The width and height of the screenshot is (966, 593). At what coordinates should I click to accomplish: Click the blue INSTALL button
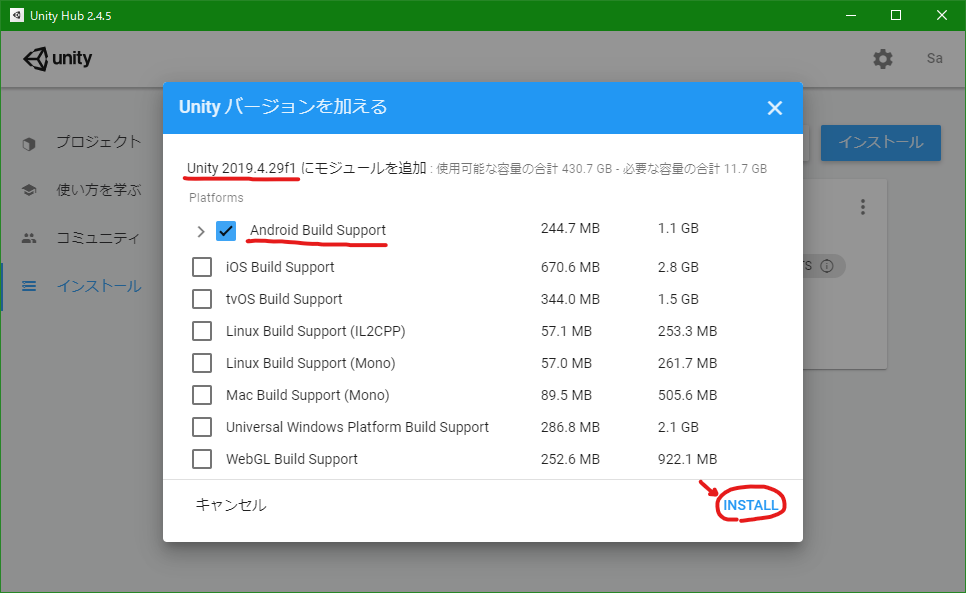coord(750,505)
